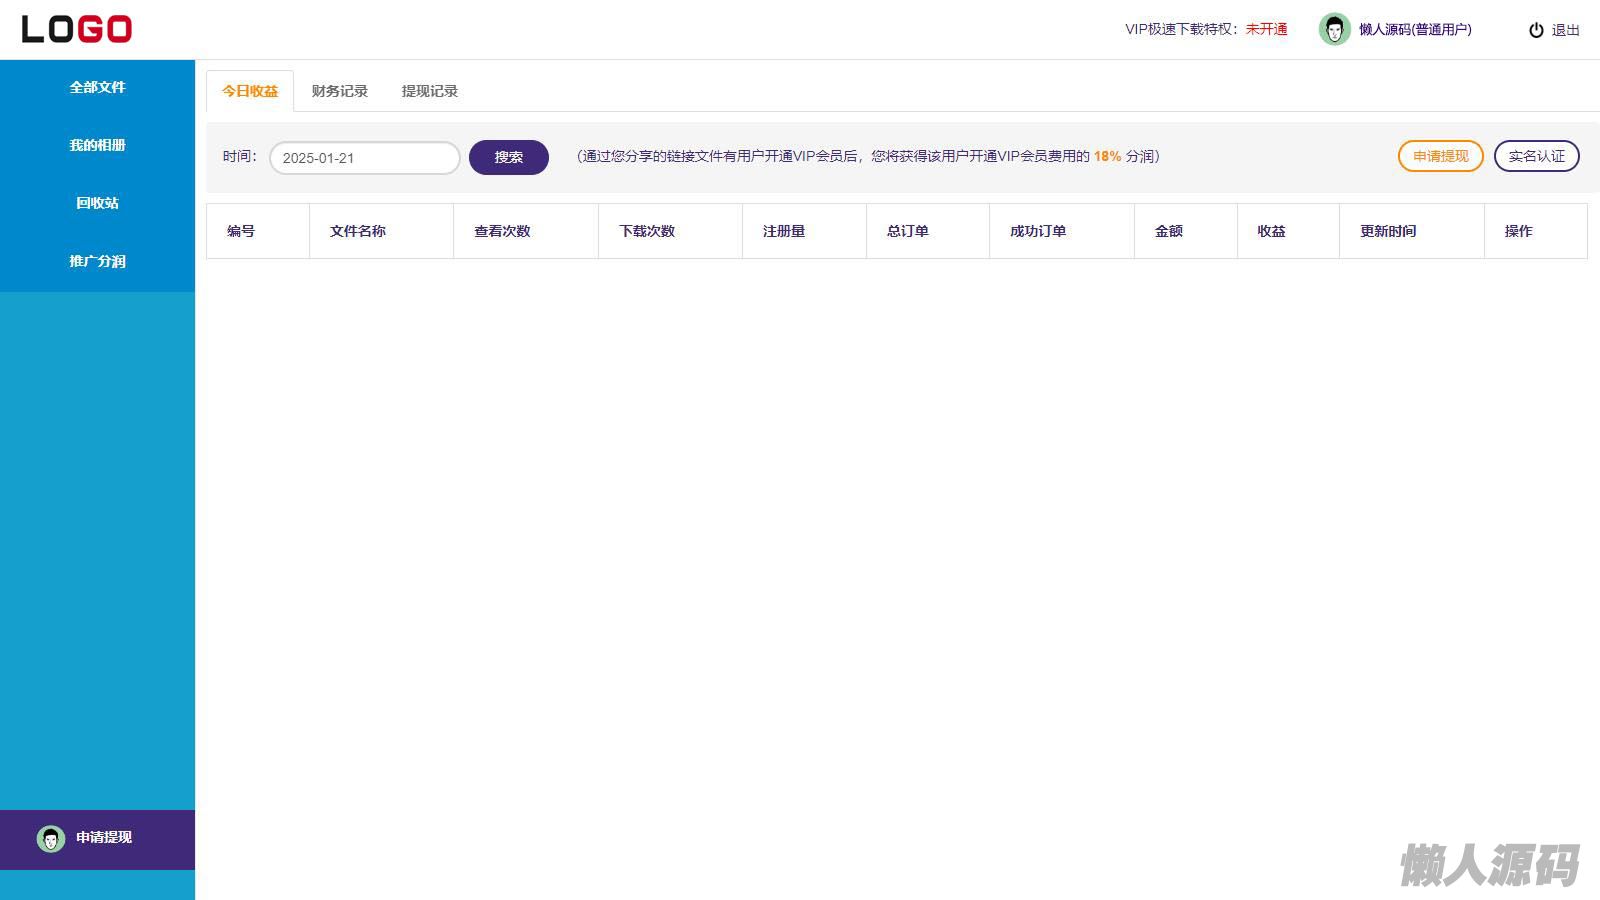Click the power icon to log out
This screenshot has width=1600, height=900.
(x=1536, y=30)
